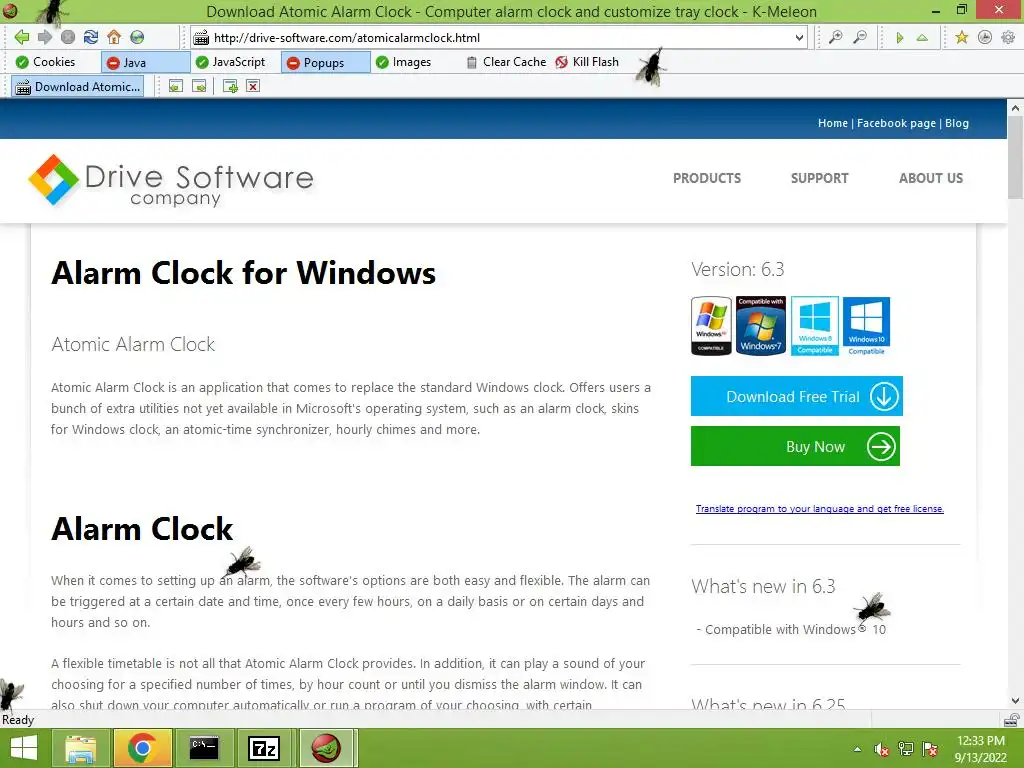1024x768 pixels.
Task: Click the address bar URL field
Action: point(500,38)
